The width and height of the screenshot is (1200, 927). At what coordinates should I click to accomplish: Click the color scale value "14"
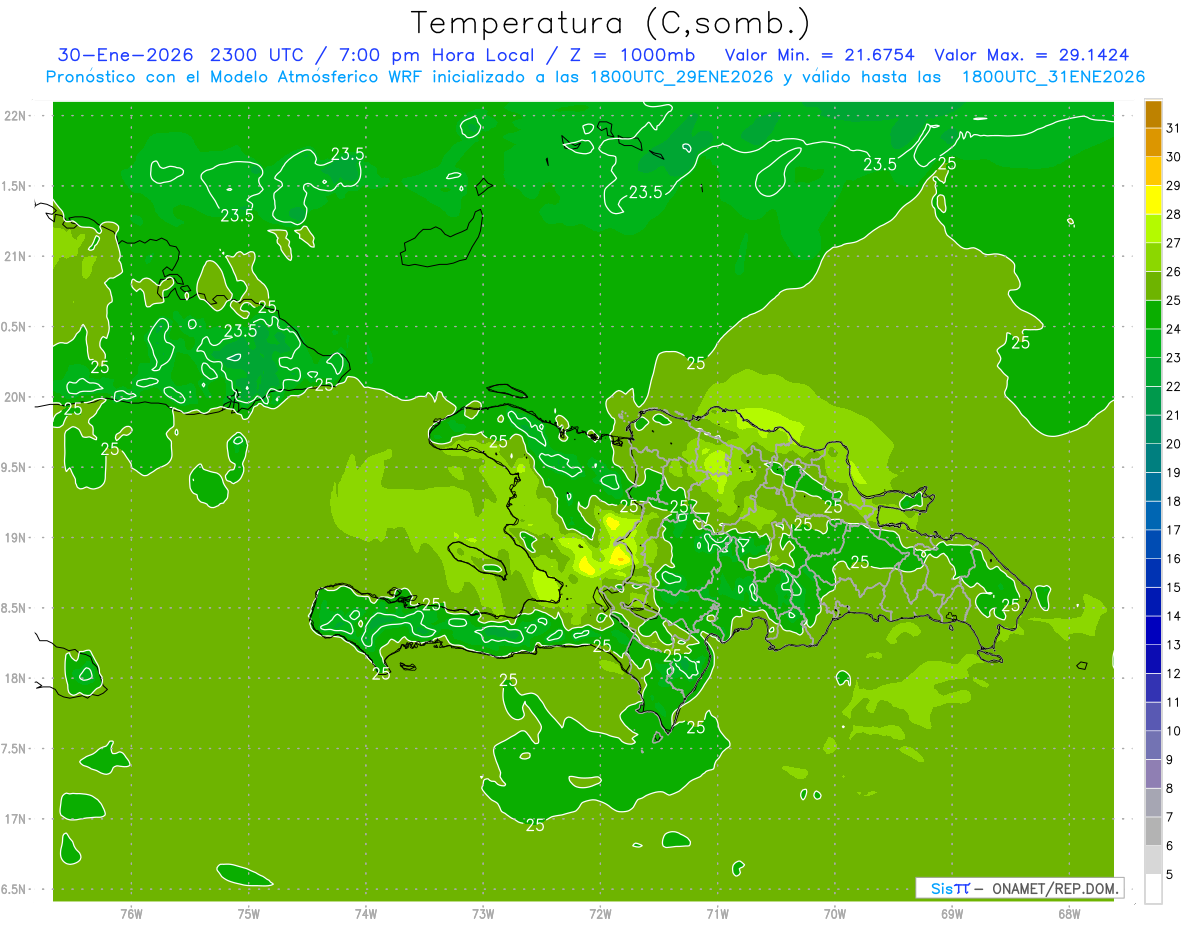1173,616
